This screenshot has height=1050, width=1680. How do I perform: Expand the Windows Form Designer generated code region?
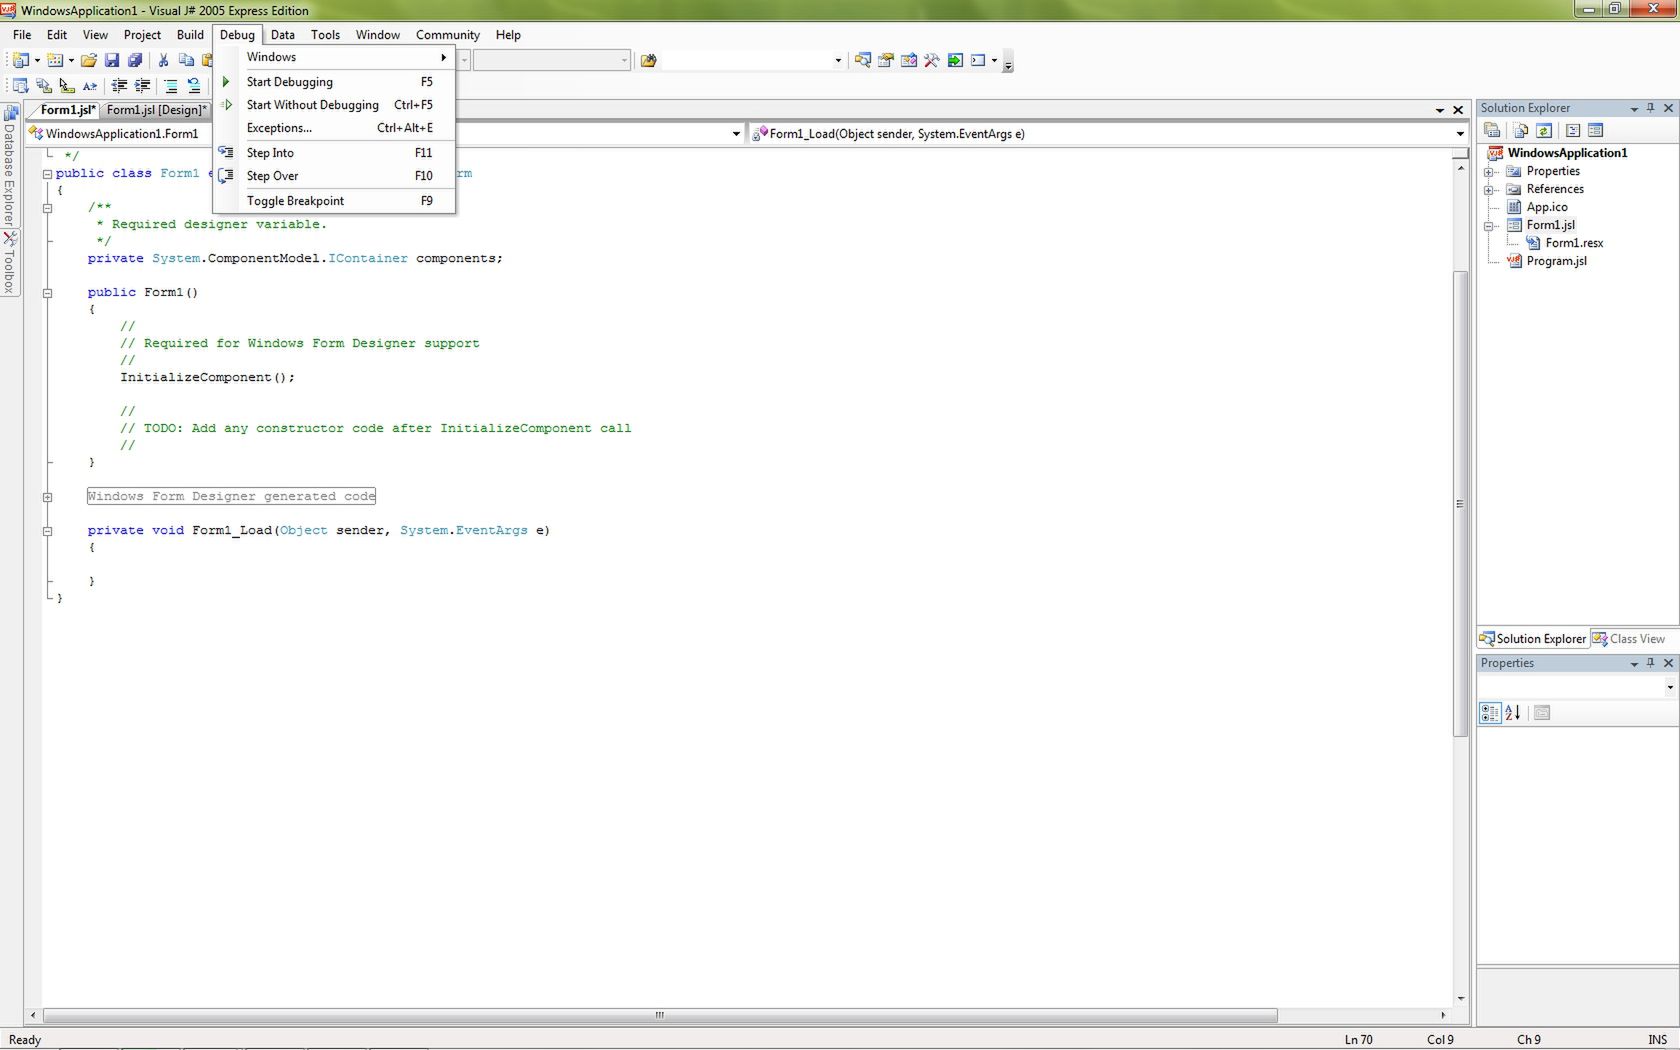click(x=47, y=497)
